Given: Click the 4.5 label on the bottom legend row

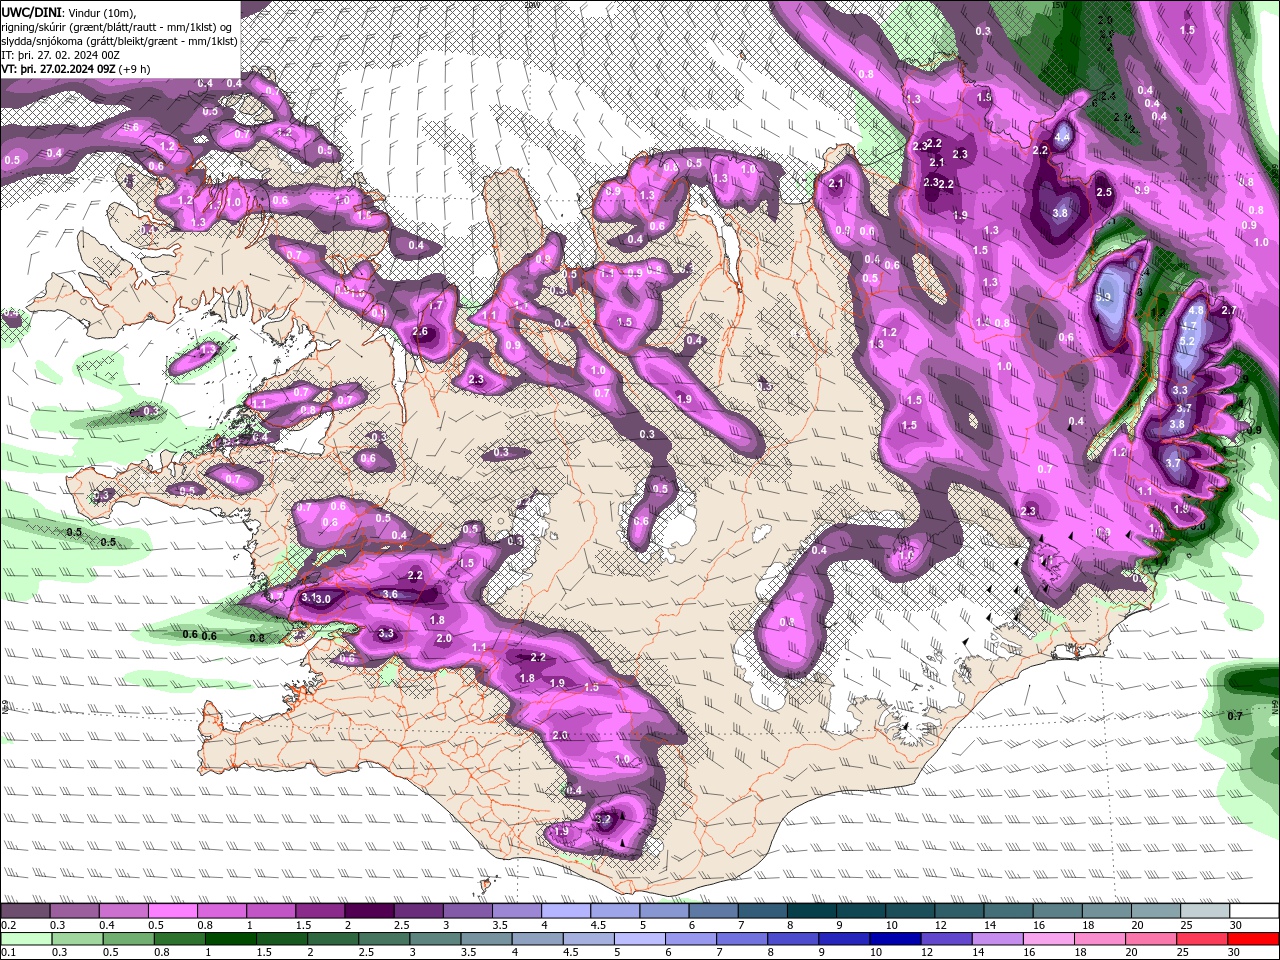Looking at the screenshot, I should coord(571,952).
